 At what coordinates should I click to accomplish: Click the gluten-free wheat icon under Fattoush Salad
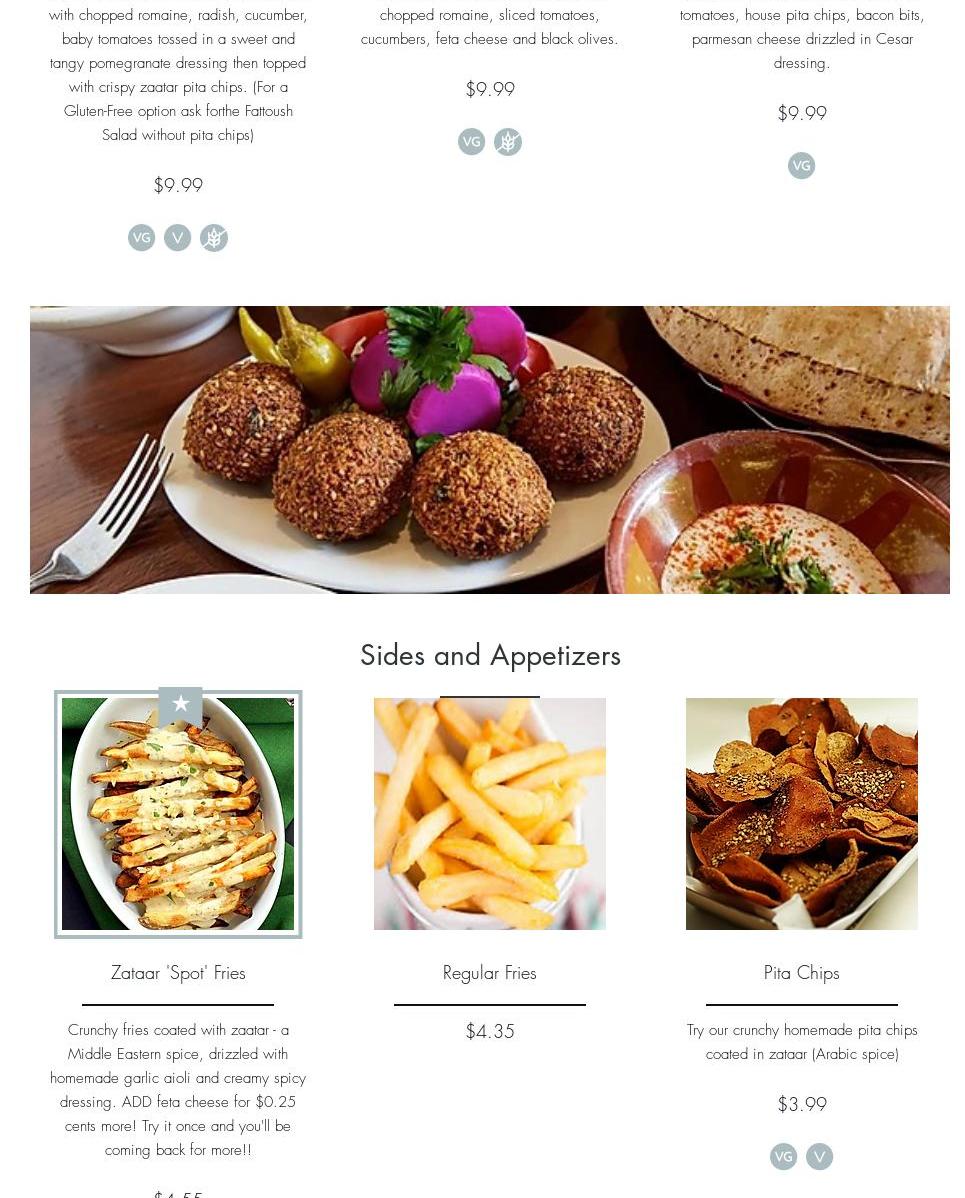[x=214, y=238]
